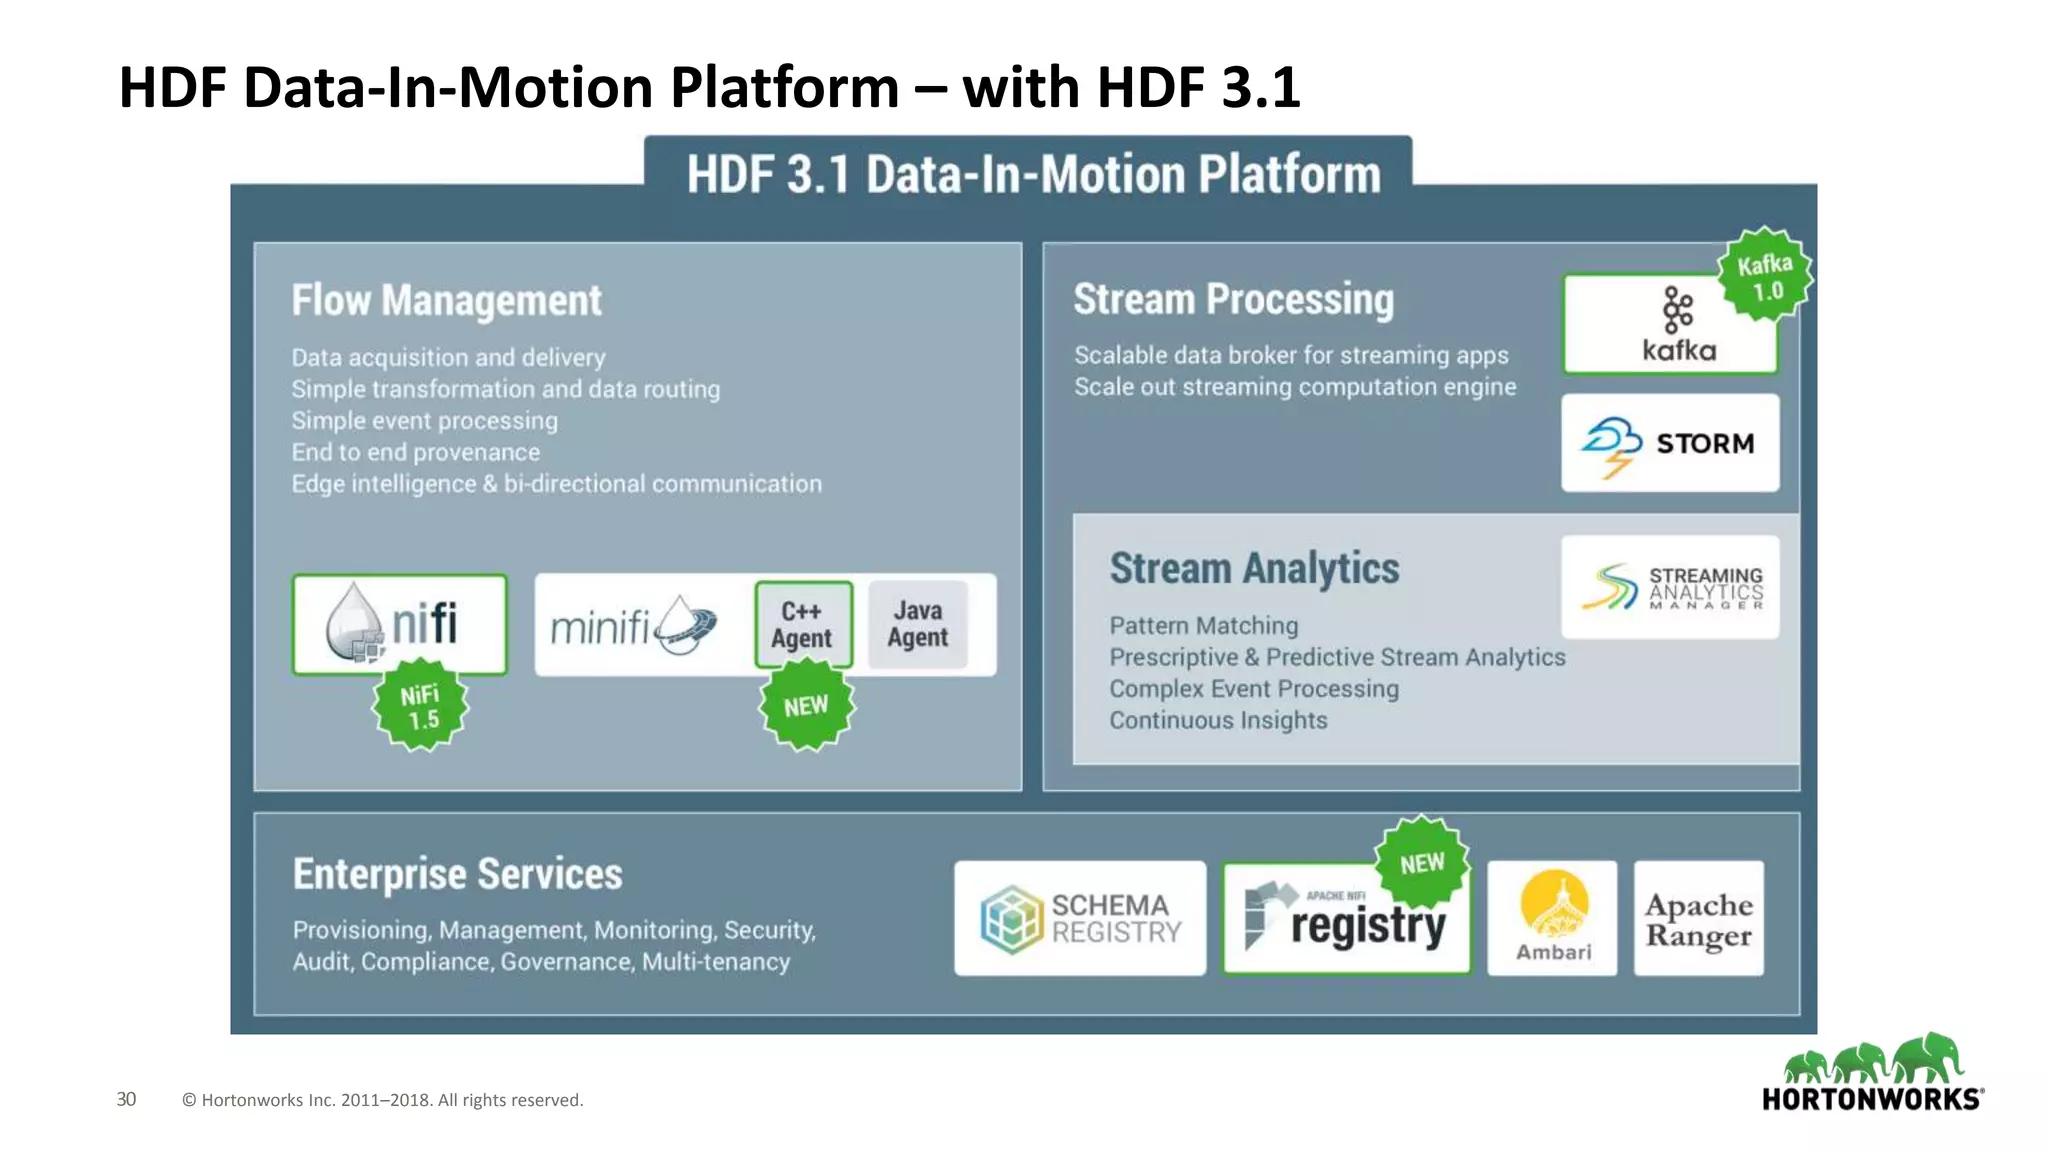Click the HDF 3.1 Data-In-Motion Platform banner
This screenshot has width=2048, height=1152.
[x=1033, y=174]
